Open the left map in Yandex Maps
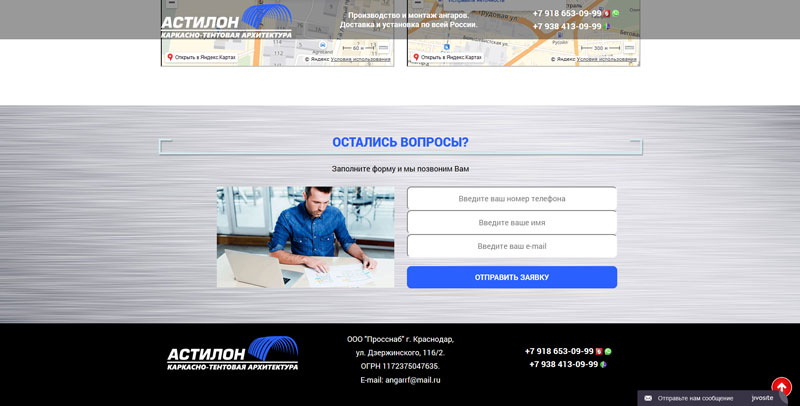The width and height of the screenshot is (800, 406). (x=201, y=57)
